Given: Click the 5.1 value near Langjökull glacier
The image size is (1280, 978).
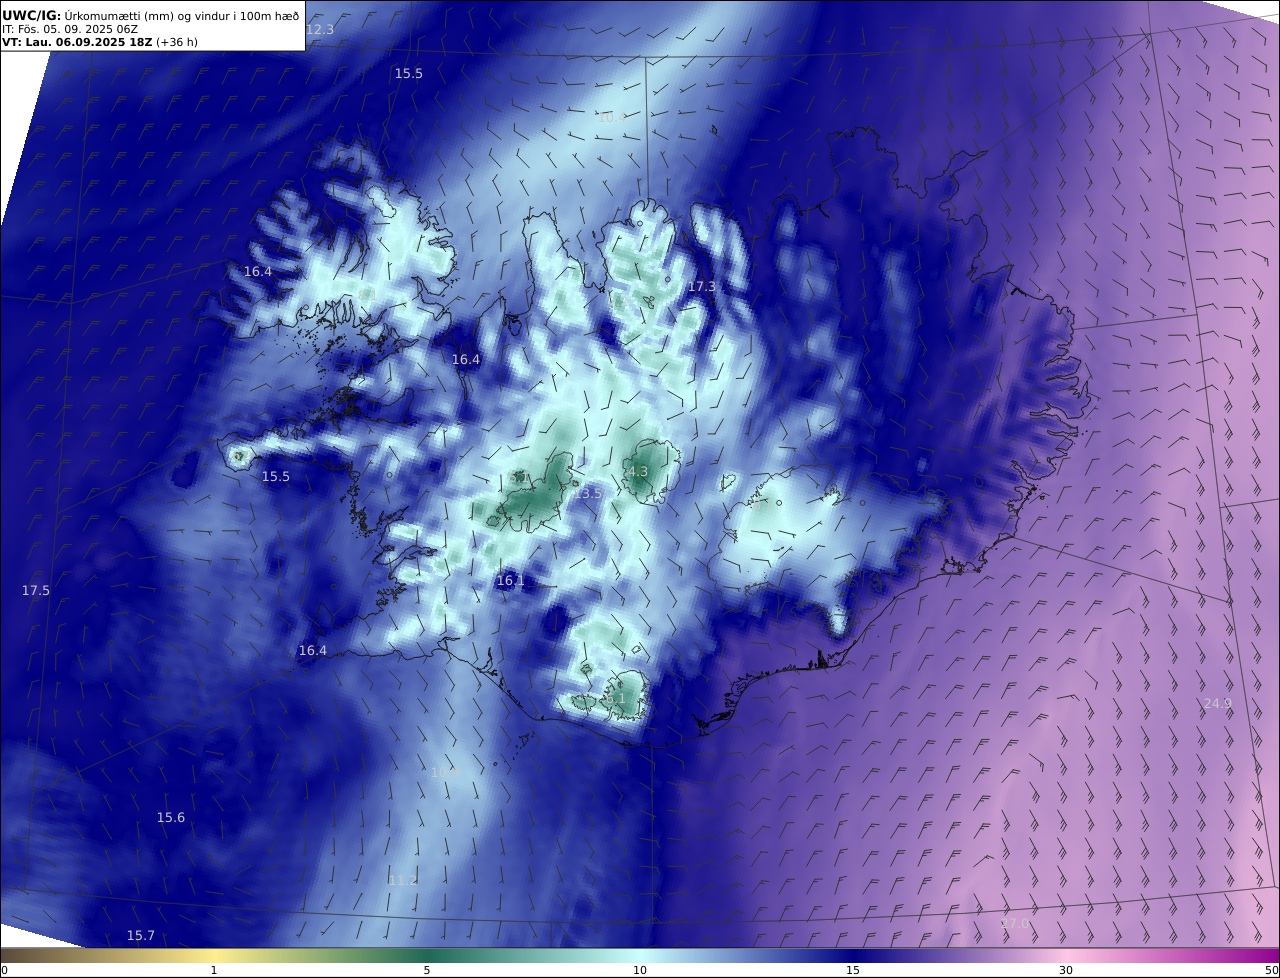Looking at the screenshot, I should [x=520, y=479].
